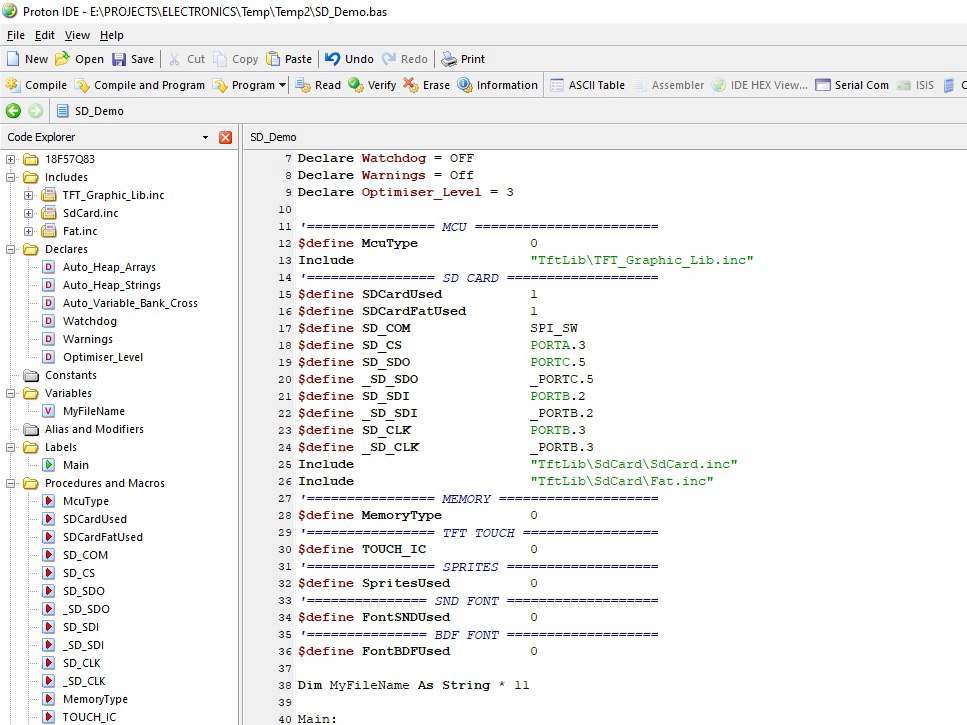The width and height of the screenshot is (967, 725).
Task: Click the Copy icon
Action: [x=220, y=59]
